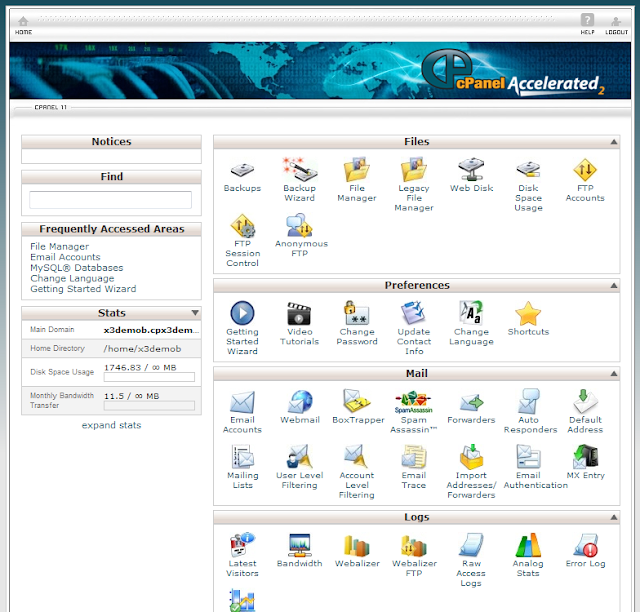The width and height of the screenshot is (640, 612).
Task: Click the expand stats link
Action: 111,425
